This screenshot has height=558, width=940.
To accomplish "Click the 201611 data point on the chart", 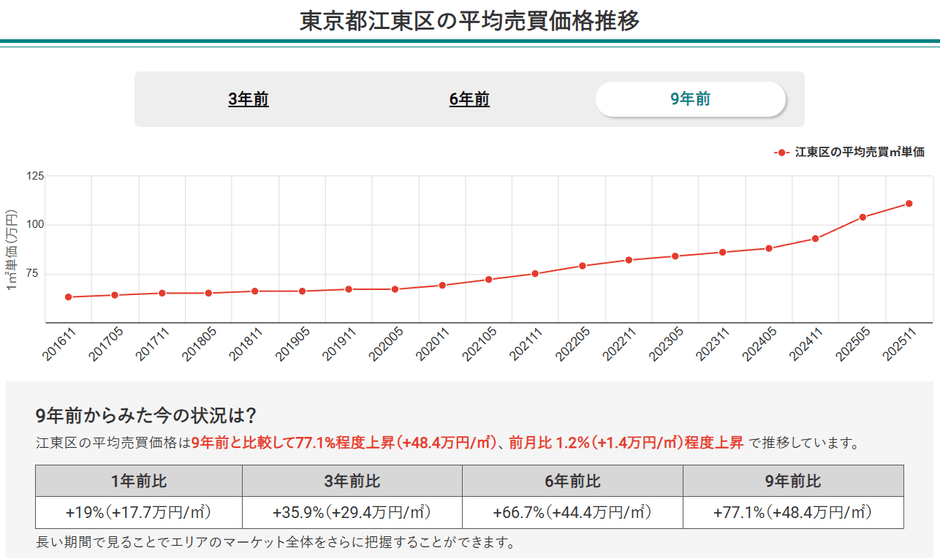I will point(68,297).
